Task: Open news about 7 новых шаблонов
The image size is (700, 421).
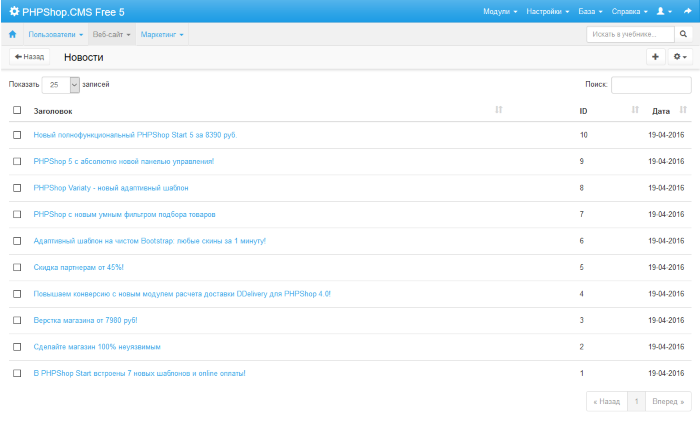Action: [x=139, y=373]
